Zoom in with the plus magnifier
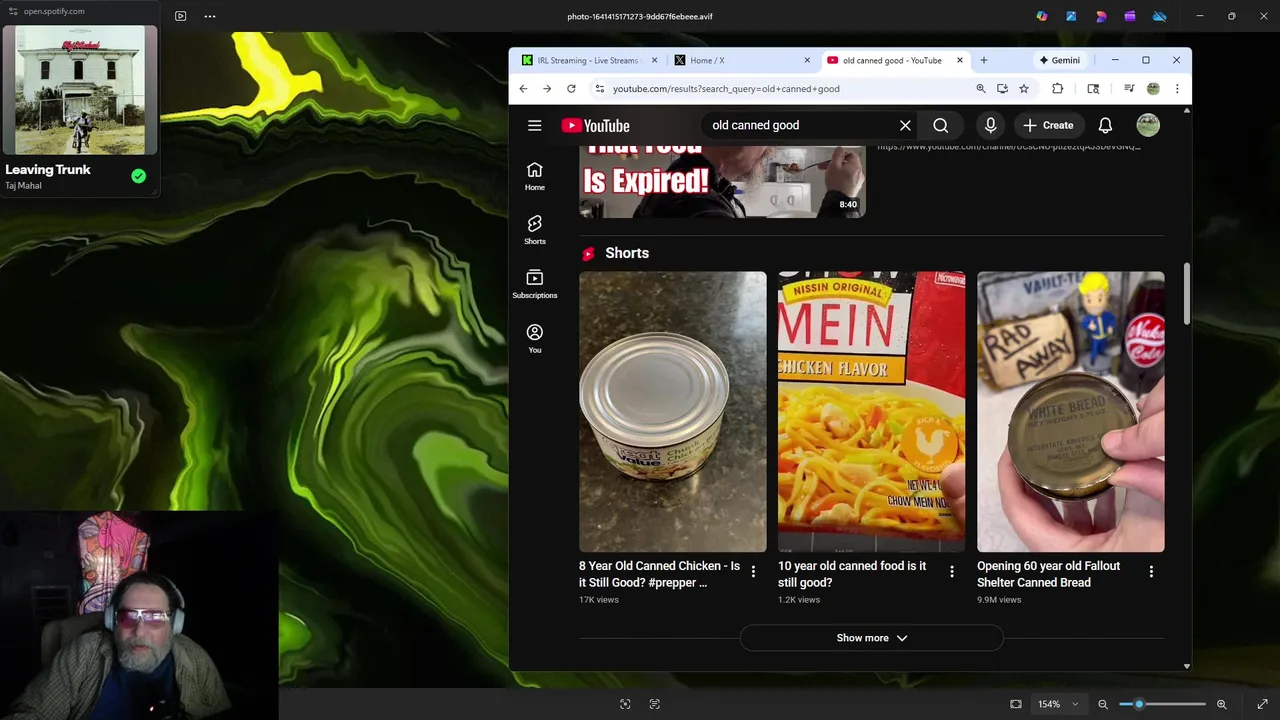Viewport: 1280px width, 720px height. 1221,704
